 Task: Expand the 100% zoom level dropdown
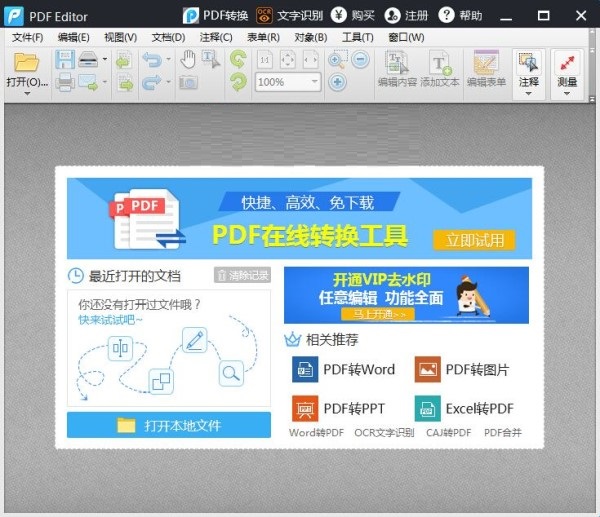point(315,82)
